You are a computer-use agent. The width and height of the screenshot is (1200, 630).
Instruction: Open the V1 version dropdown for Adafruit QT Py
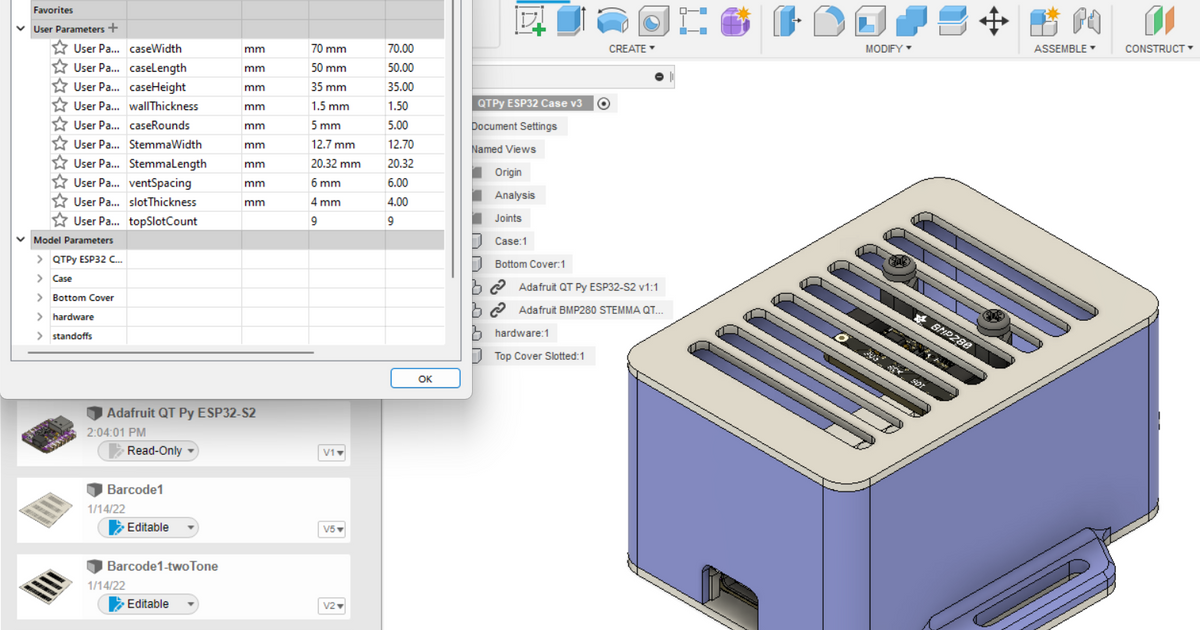point(333,453)
